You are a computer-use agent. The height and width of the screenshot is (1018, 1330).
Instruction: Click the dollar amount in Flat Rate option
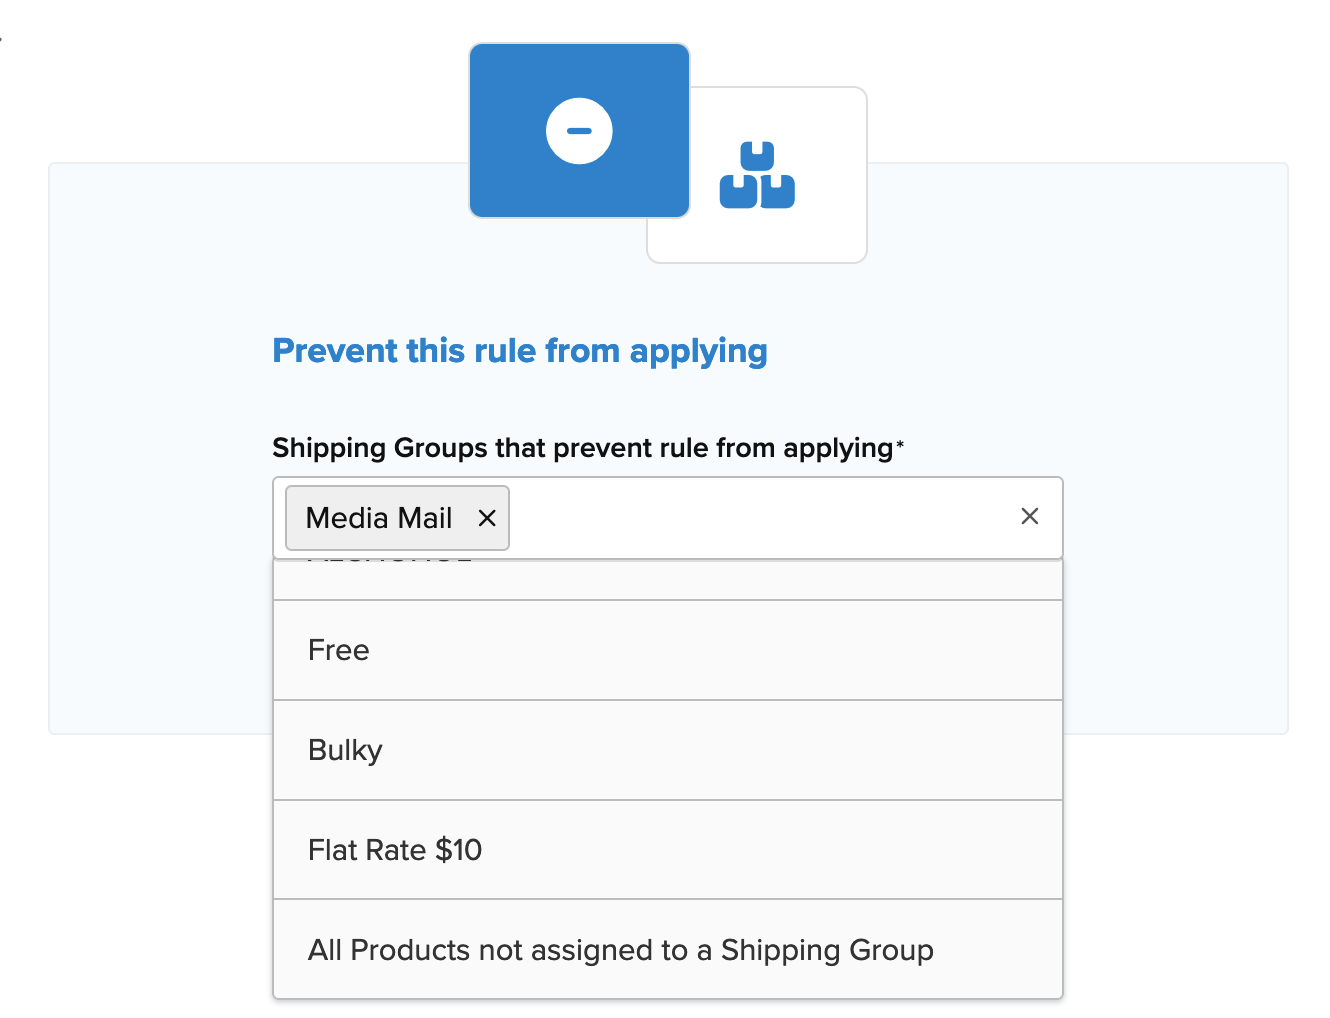coord(459,850)
